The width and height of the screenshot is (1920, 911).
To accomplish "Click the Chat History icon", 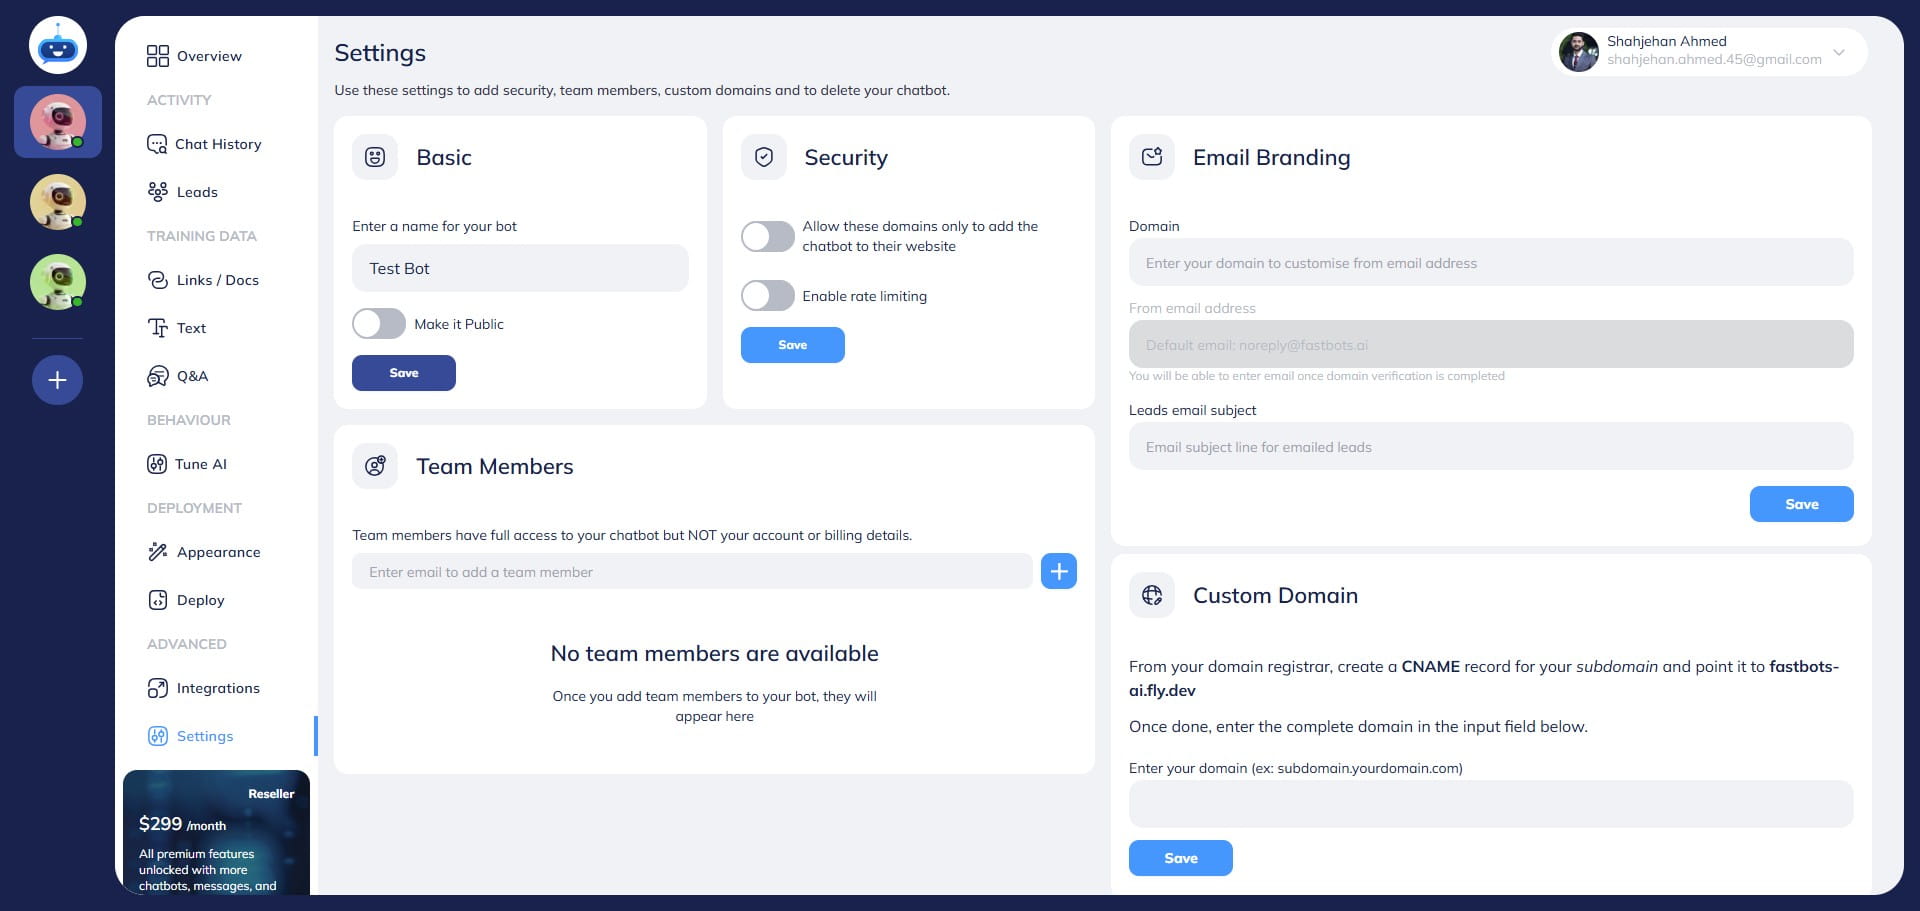I will pyautogui.click(x=157, y=144).
